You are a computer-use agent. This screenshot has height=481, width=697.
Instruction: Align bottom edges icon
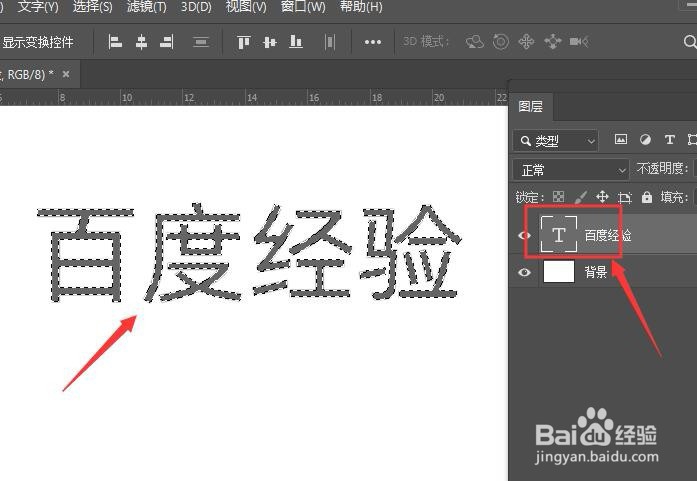coord(296,42)
